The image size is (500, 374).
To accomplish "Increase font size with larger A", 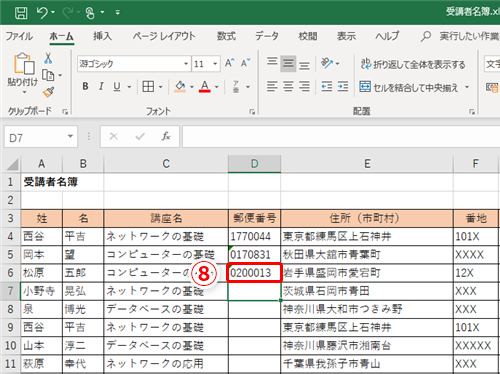I will [x=230, y=63].
